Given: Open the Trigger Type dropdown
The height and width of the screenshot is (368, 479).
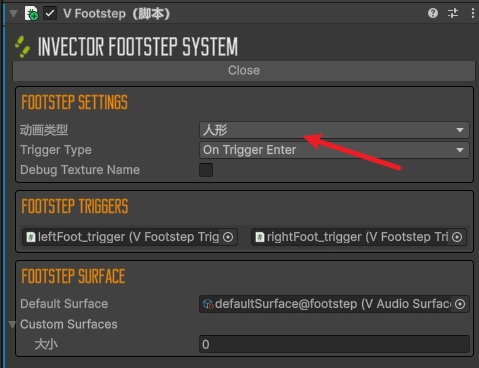Looking at the screenshot, I should (x=334, y=150).
